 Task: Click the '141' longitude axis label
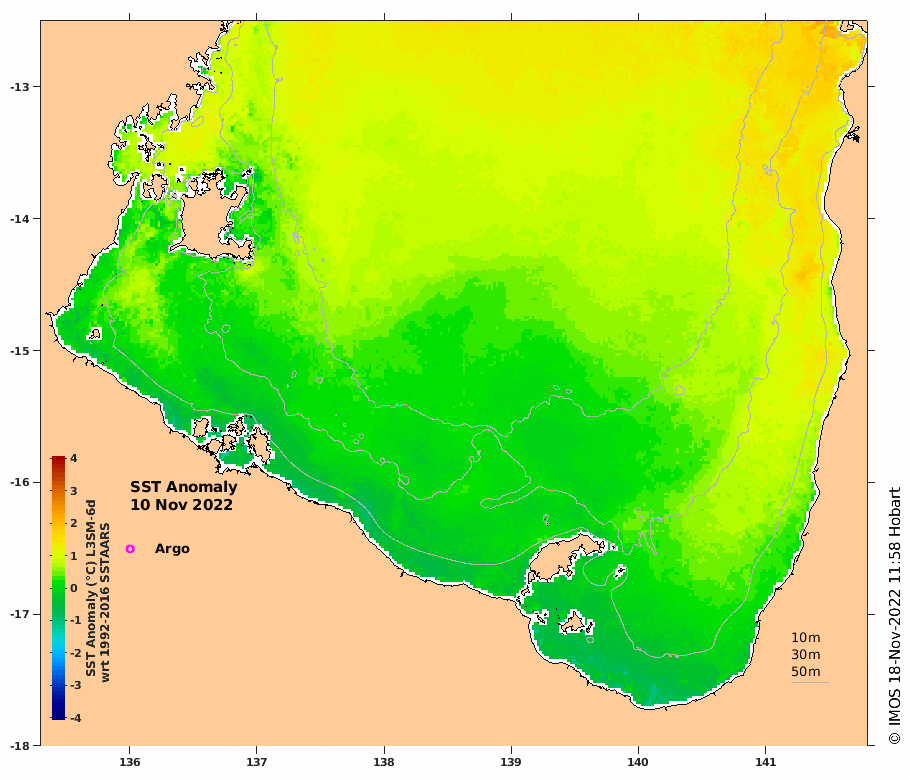(765, 762)
